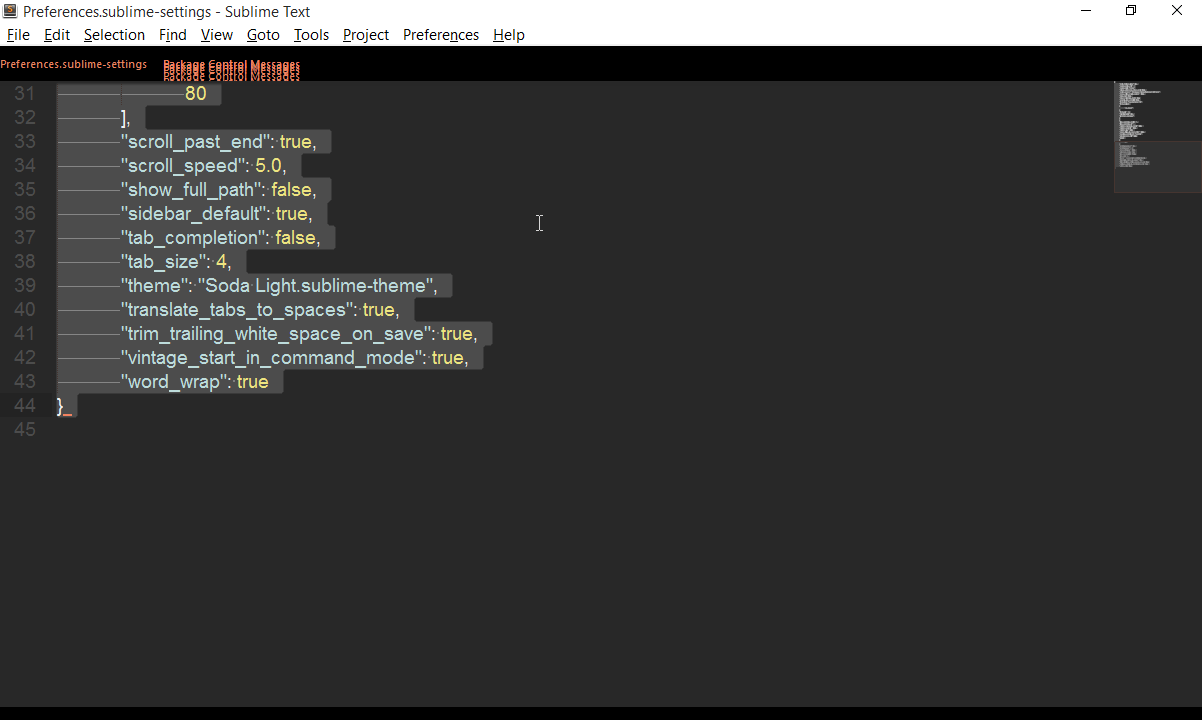The height and width of the screenshot is (720, 1202).
Task: Click the Sublime Text app icon in title bar
Action: point(10,12)
